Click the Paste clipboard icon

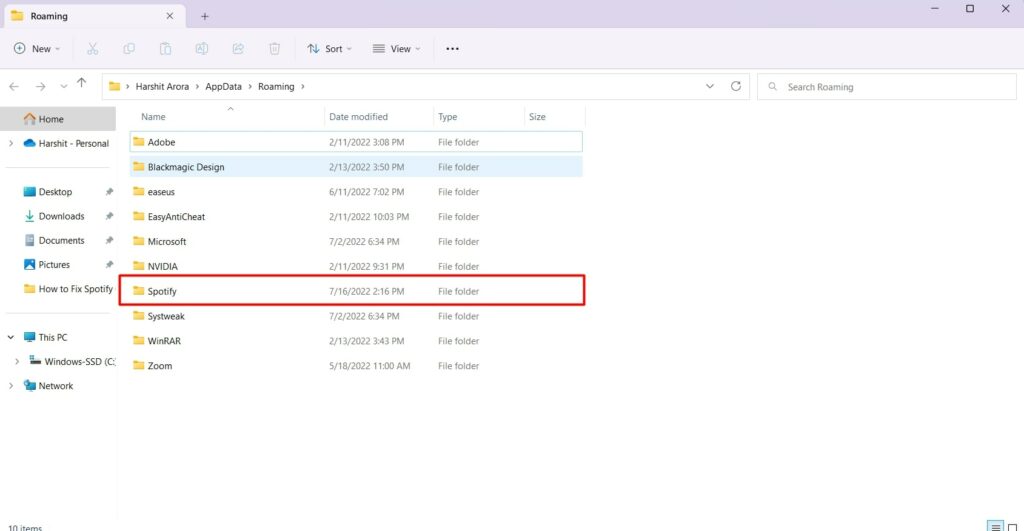coord(165,48)
